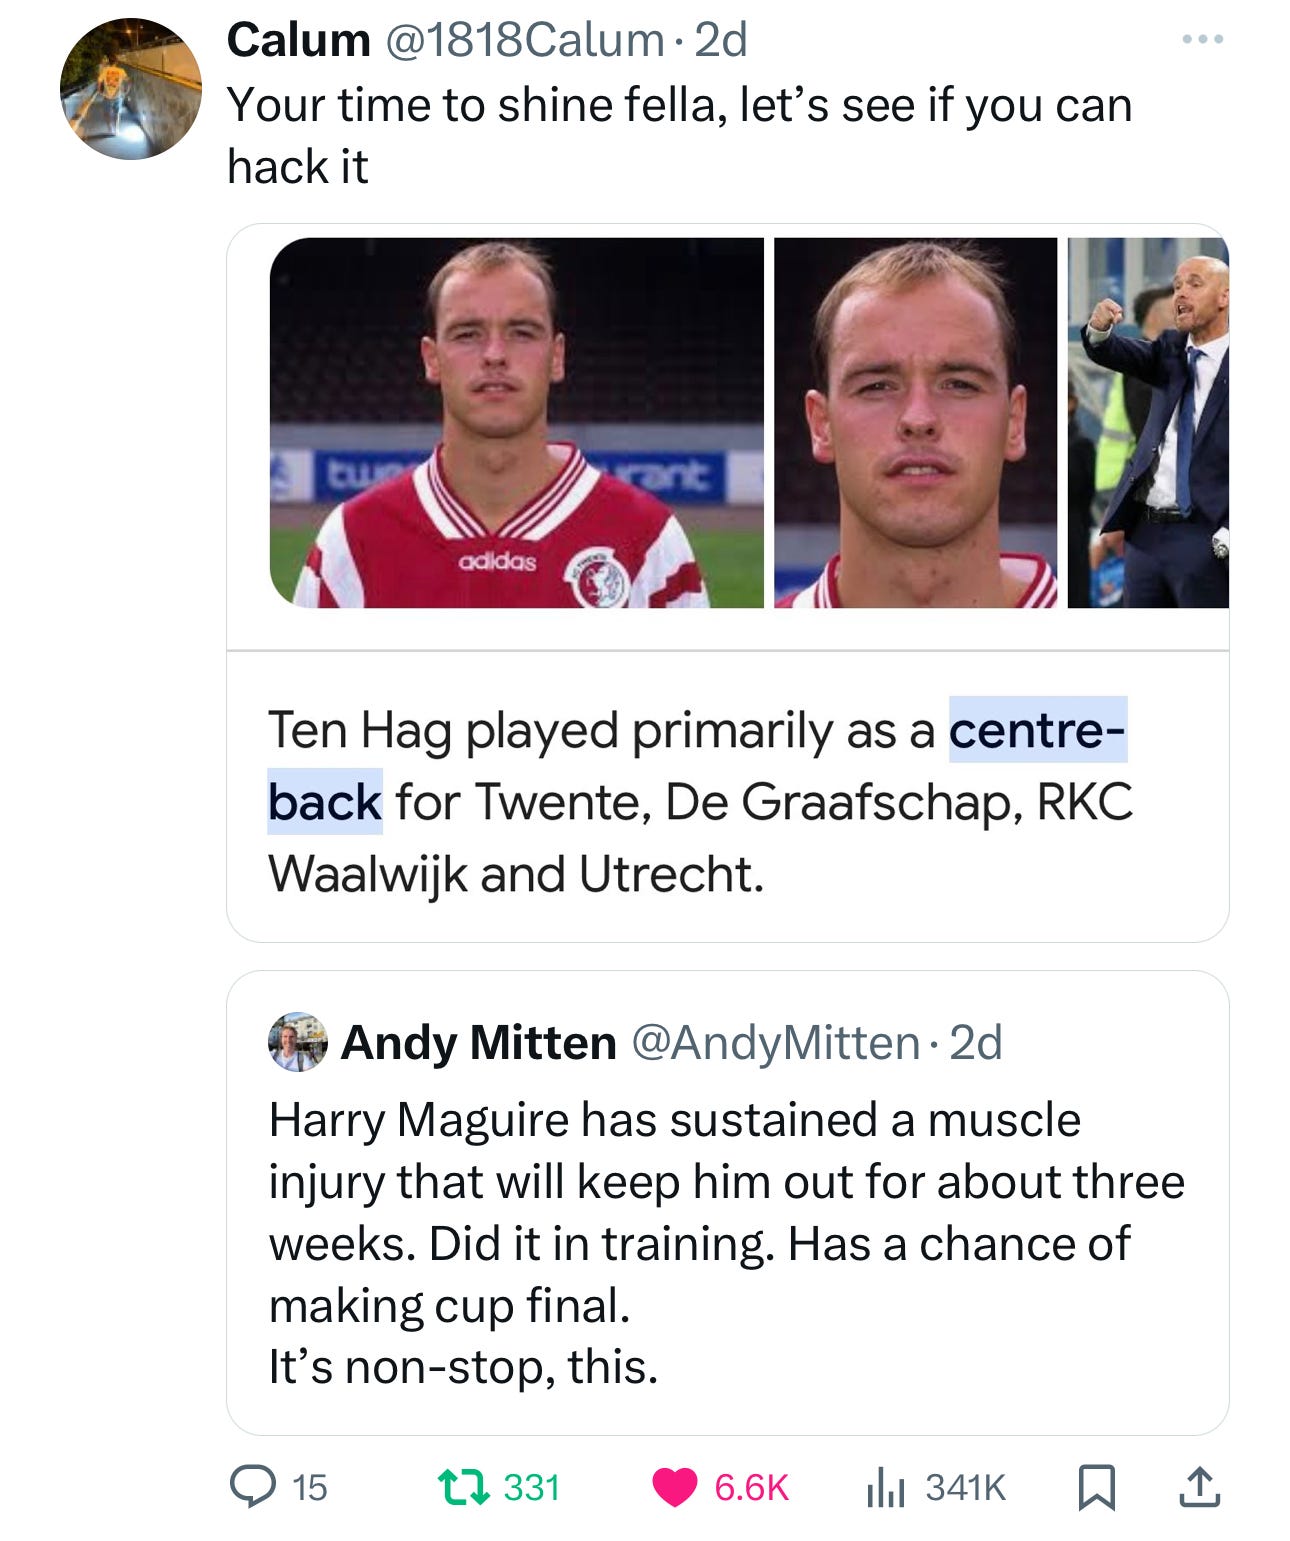Open the three-dot more options menu
Screen dimensions: 1290x1541
[x=1202, y=40]
